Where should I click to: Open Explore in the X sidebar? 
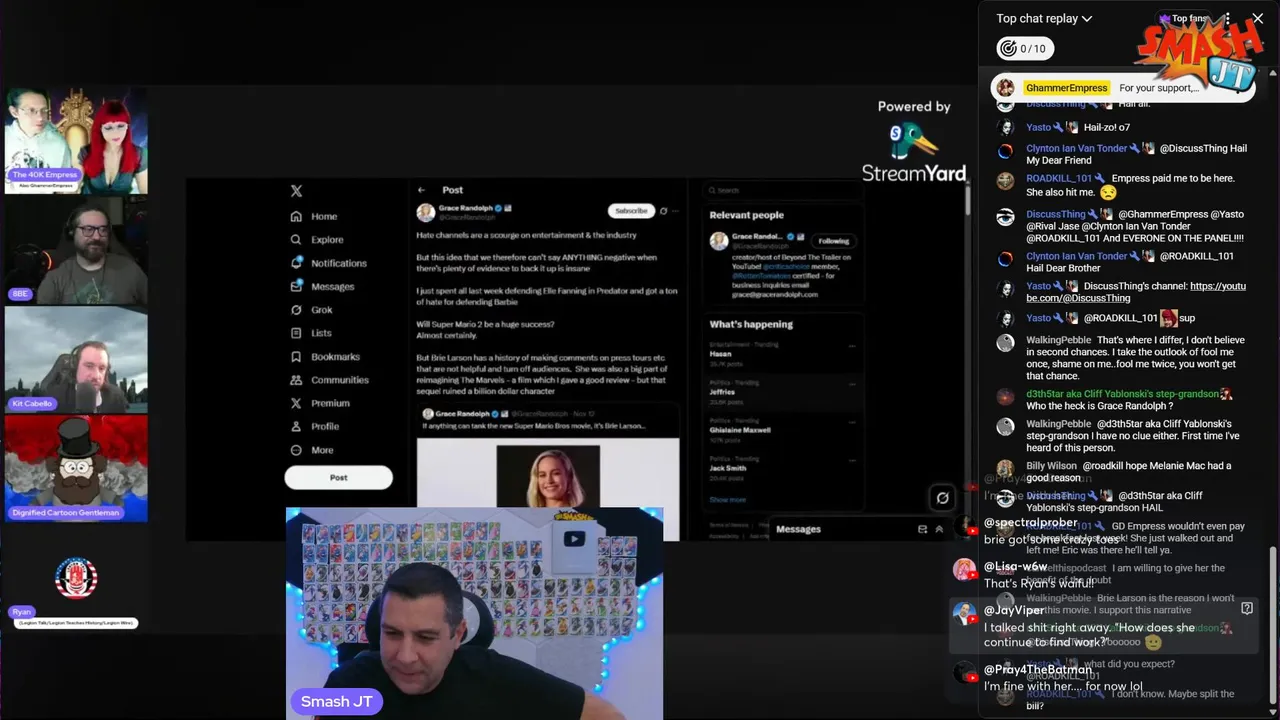click(317, 240)
